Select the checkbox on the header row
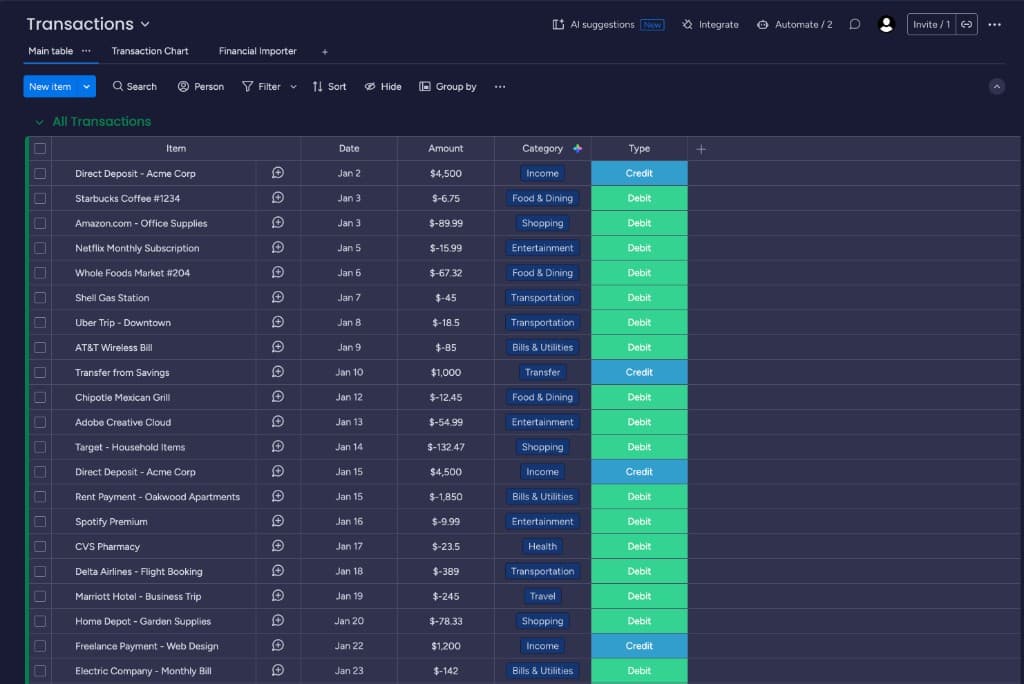Viewport: 1024px width, 684px height. click(x=40, y=148)
